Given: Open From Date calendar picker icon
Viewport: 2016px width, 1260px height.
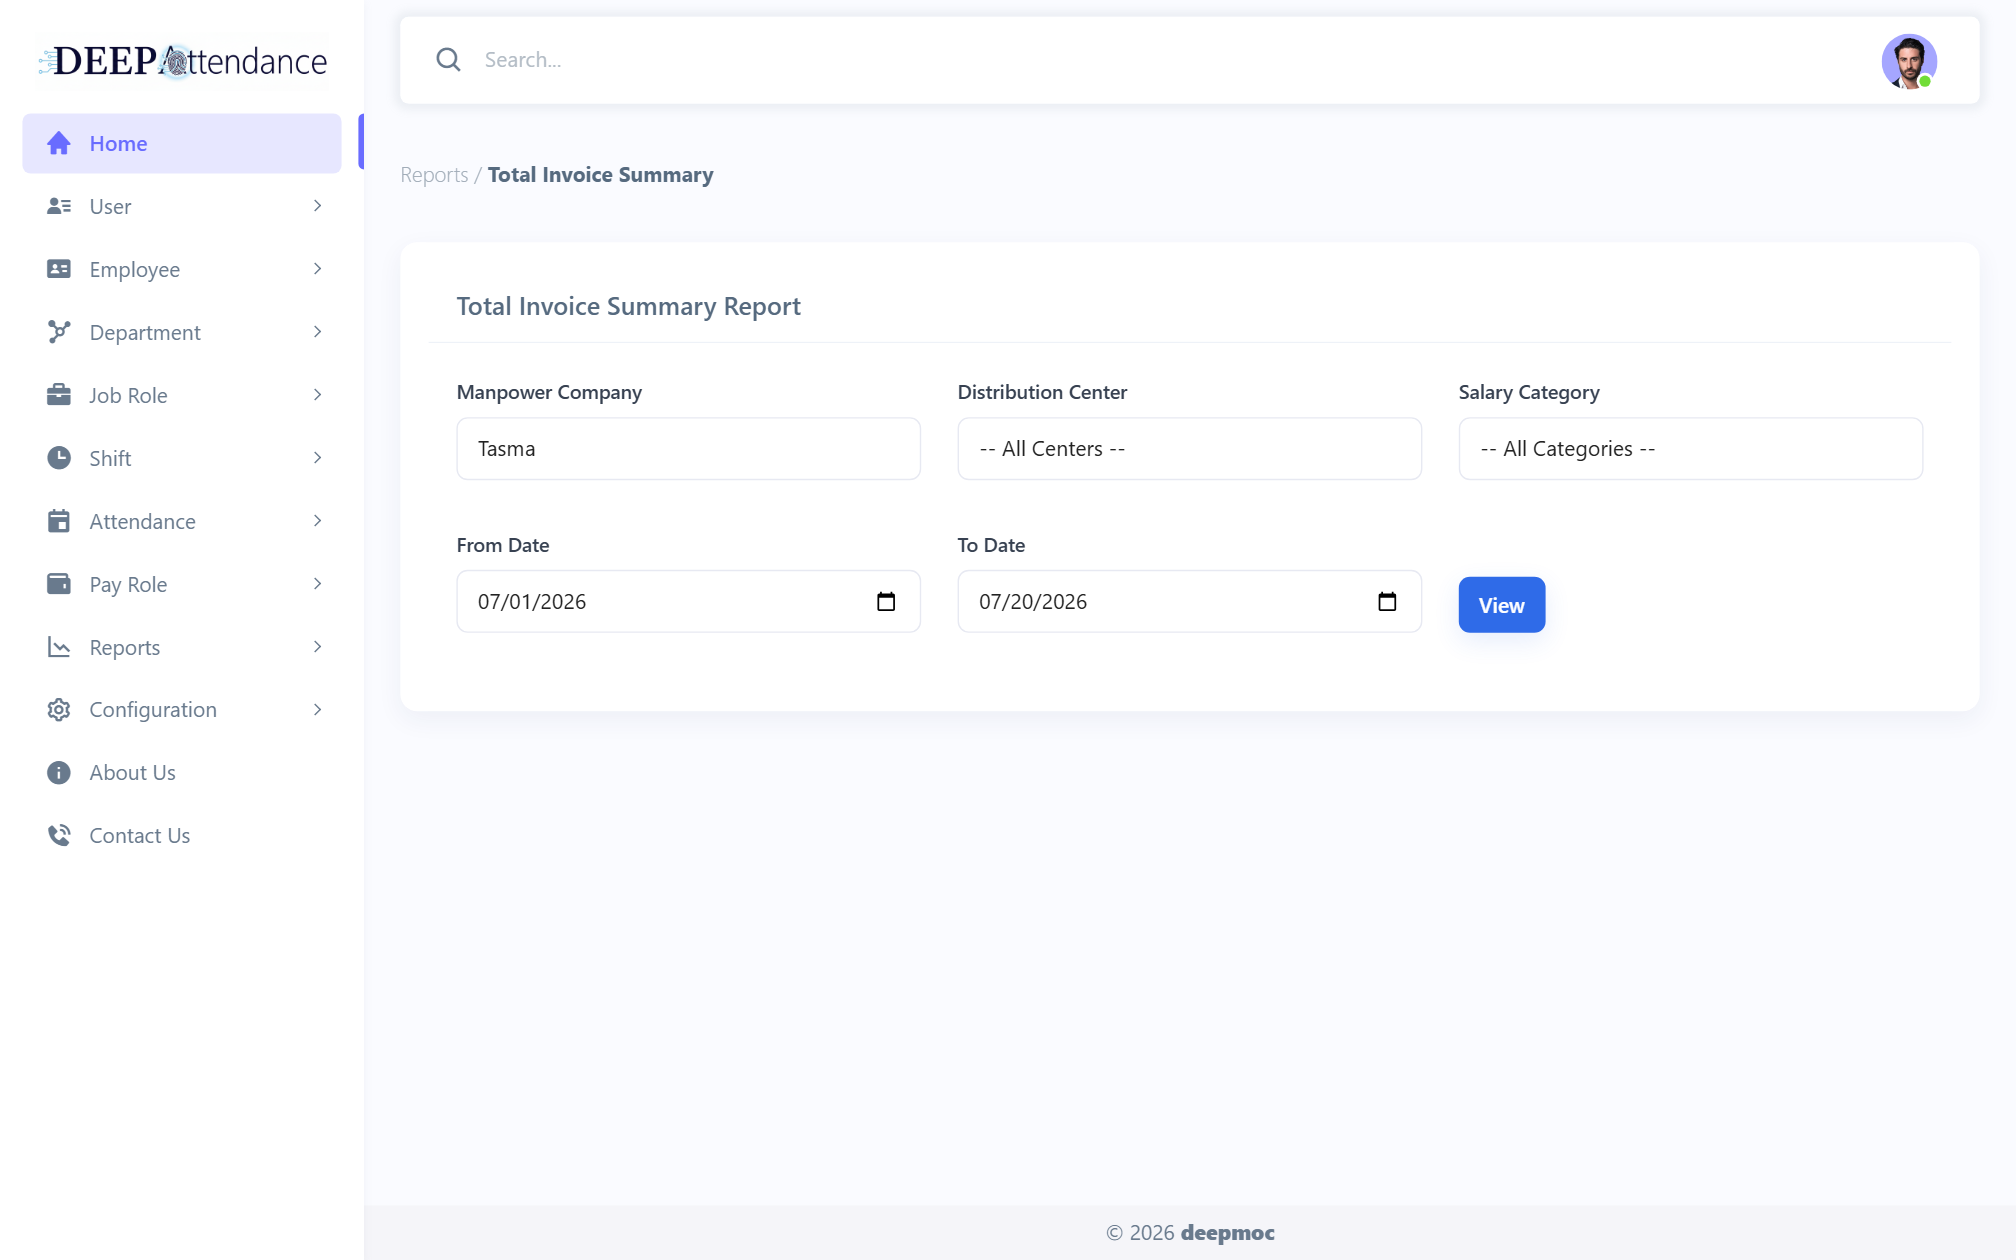Looking at the screenshot, I should 886,601.
